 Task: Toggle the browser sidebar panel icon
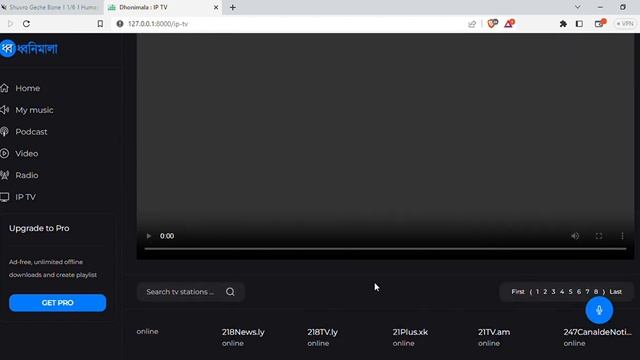(x=579, y=24)
